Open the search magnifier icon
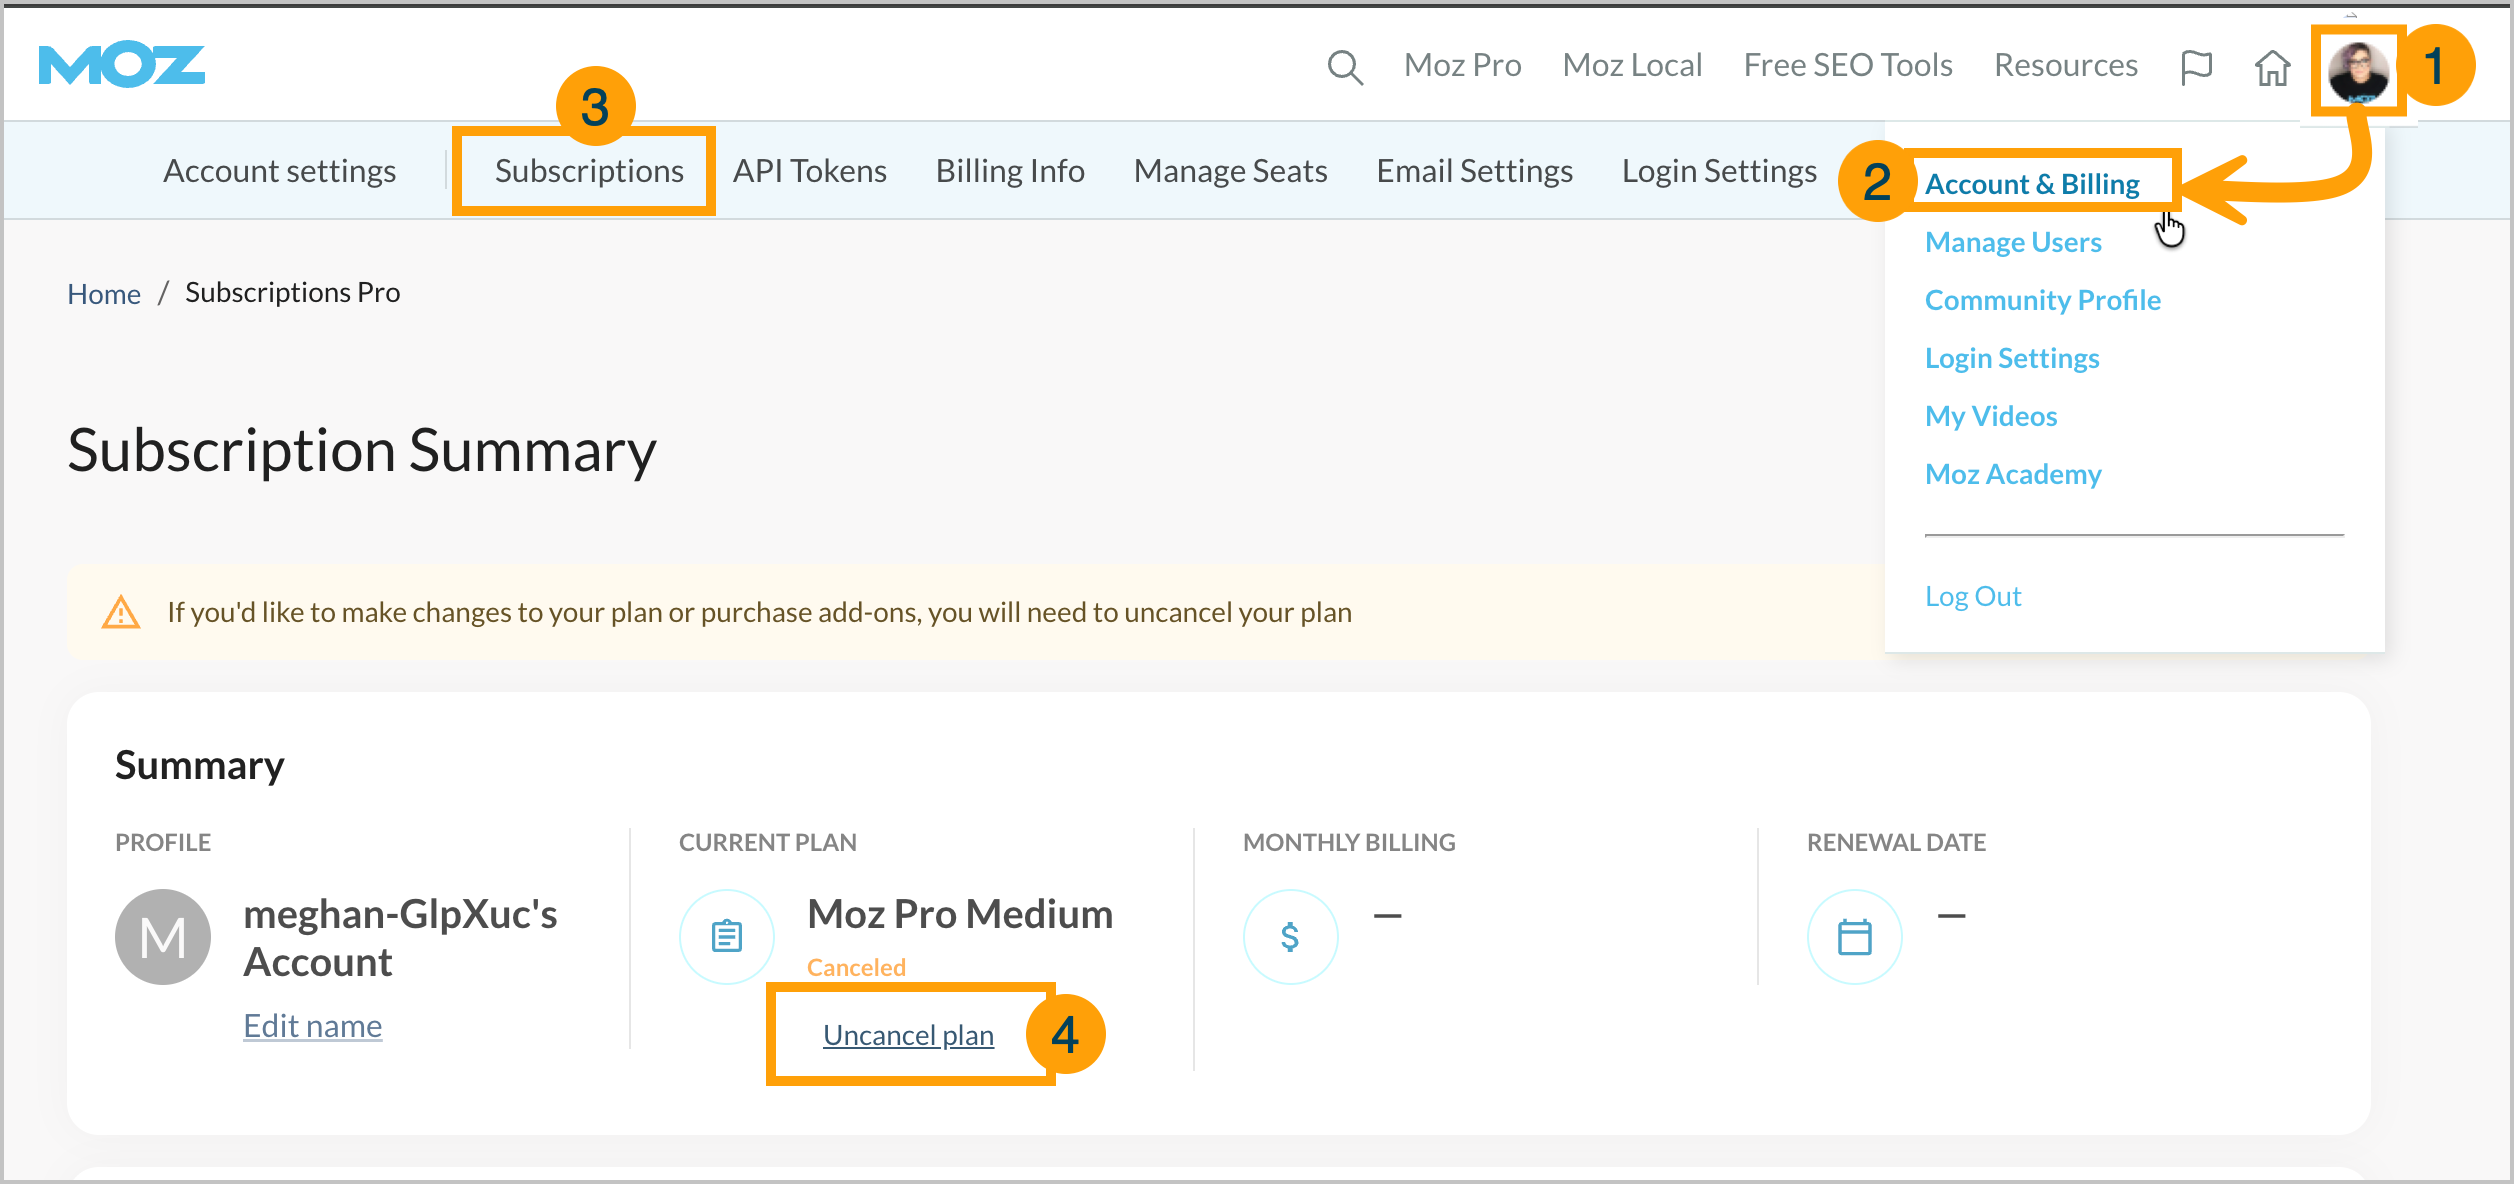2514x1184 pixels. click(x=1345, y=67)
